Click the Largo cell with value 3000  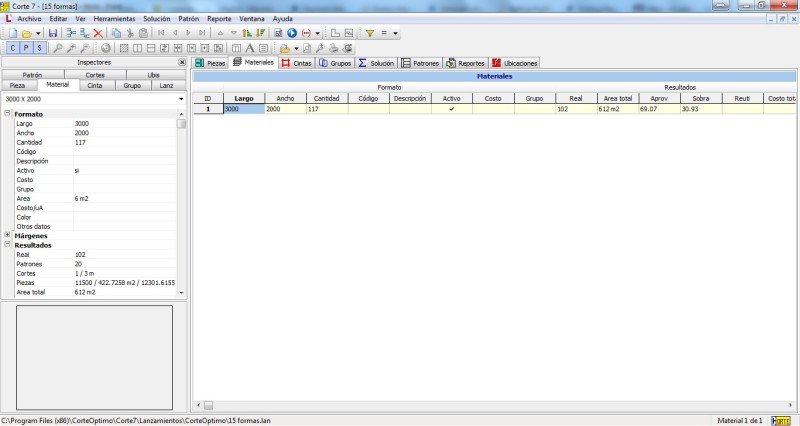click(x=242, y=109)
